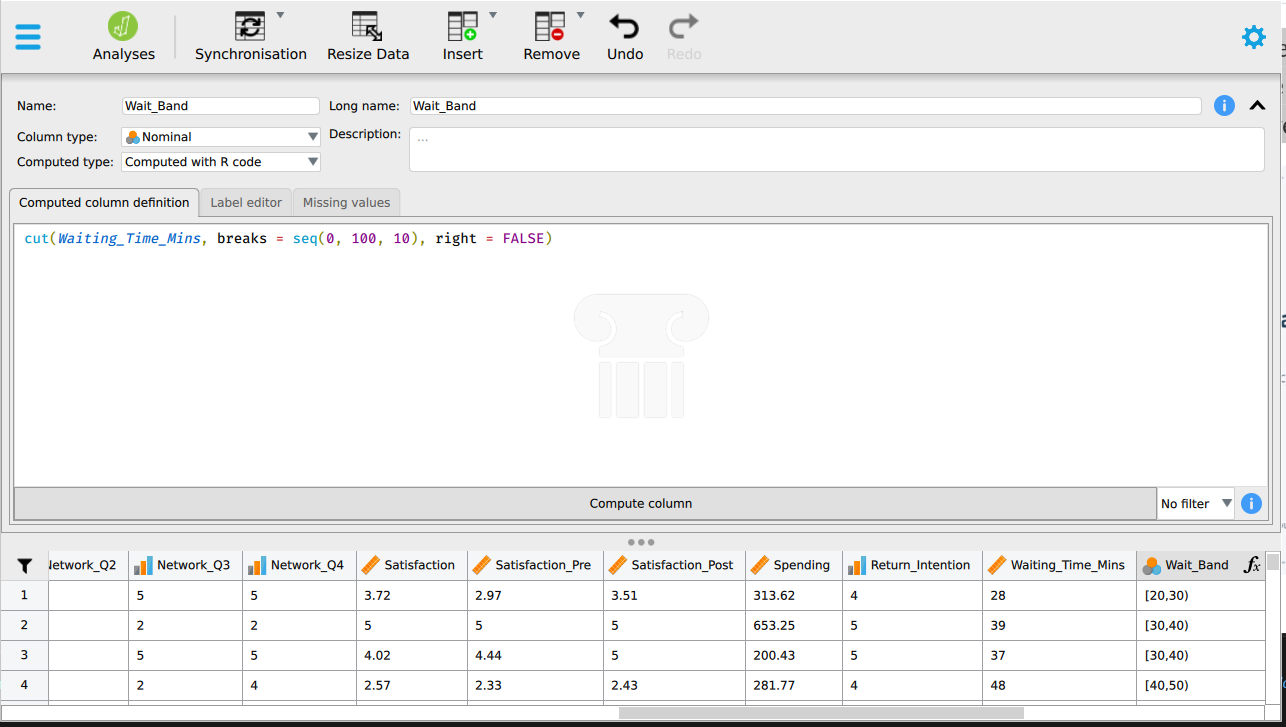Click the Insert column icon
Image resolution: width=1286 pixels, height=727 pixels.
pos(463,27)
